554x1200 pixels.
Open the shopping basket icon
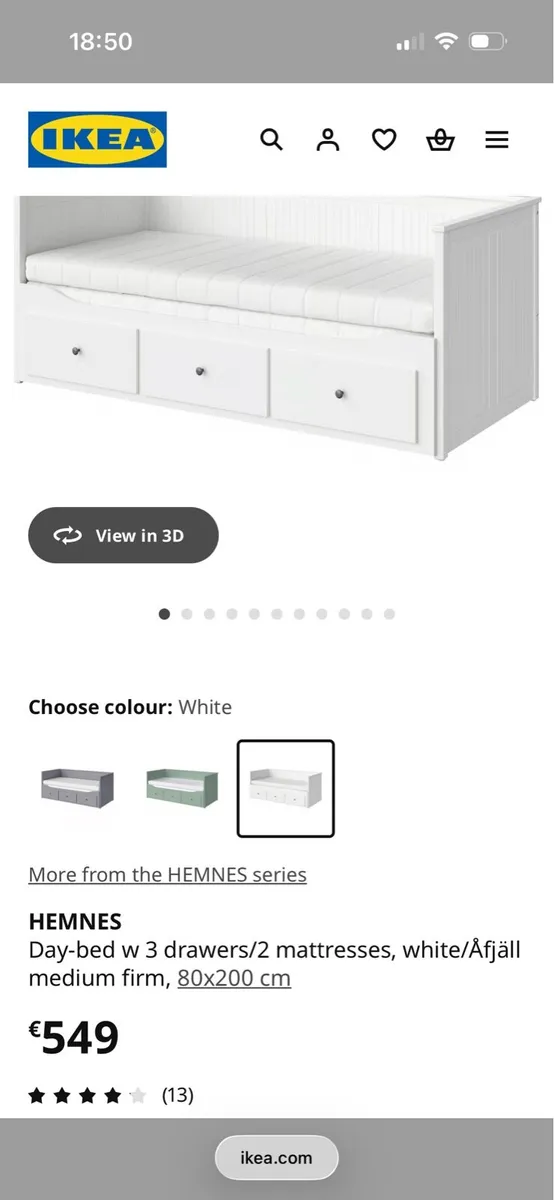point(441,139)
